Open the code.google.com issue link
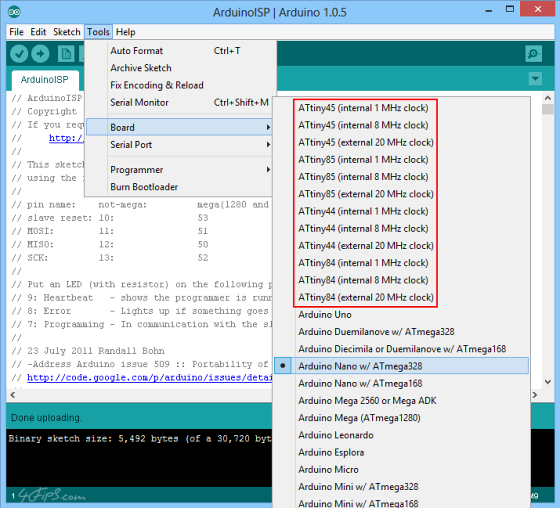The image size is (560, 508). (150, 378)
